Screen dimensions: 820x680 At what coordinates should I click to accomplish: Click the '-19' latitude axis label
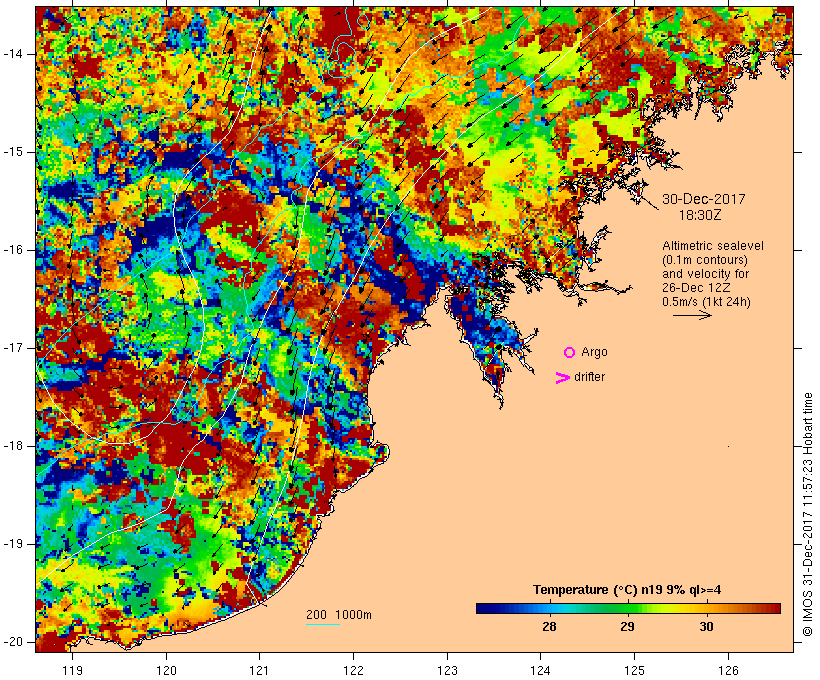[x=14, y=544]
